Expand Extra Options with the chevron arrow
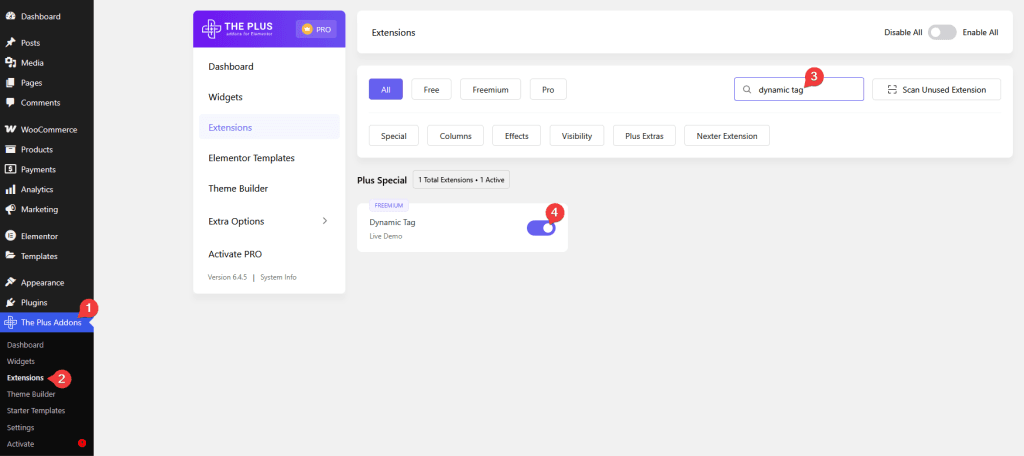The width and height of the screenshot is (1024, 456). tap(325, 221)
